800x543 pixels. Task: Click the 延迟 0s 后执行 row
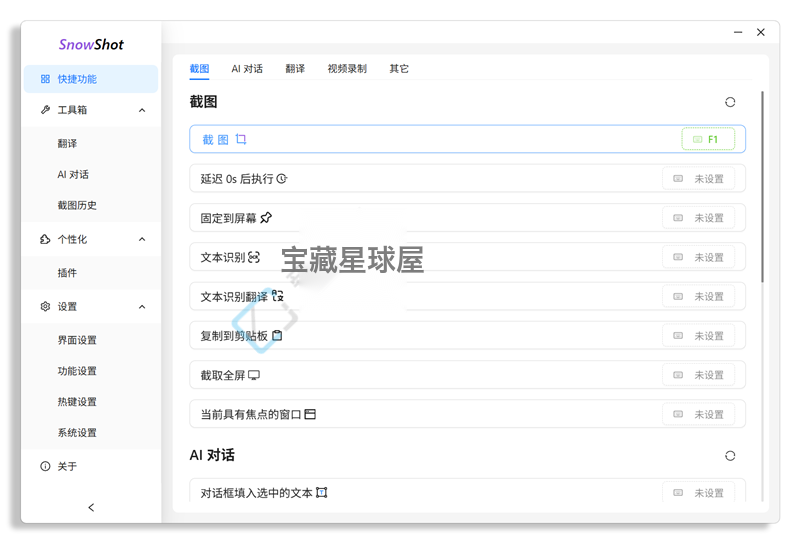pos(467,179)
